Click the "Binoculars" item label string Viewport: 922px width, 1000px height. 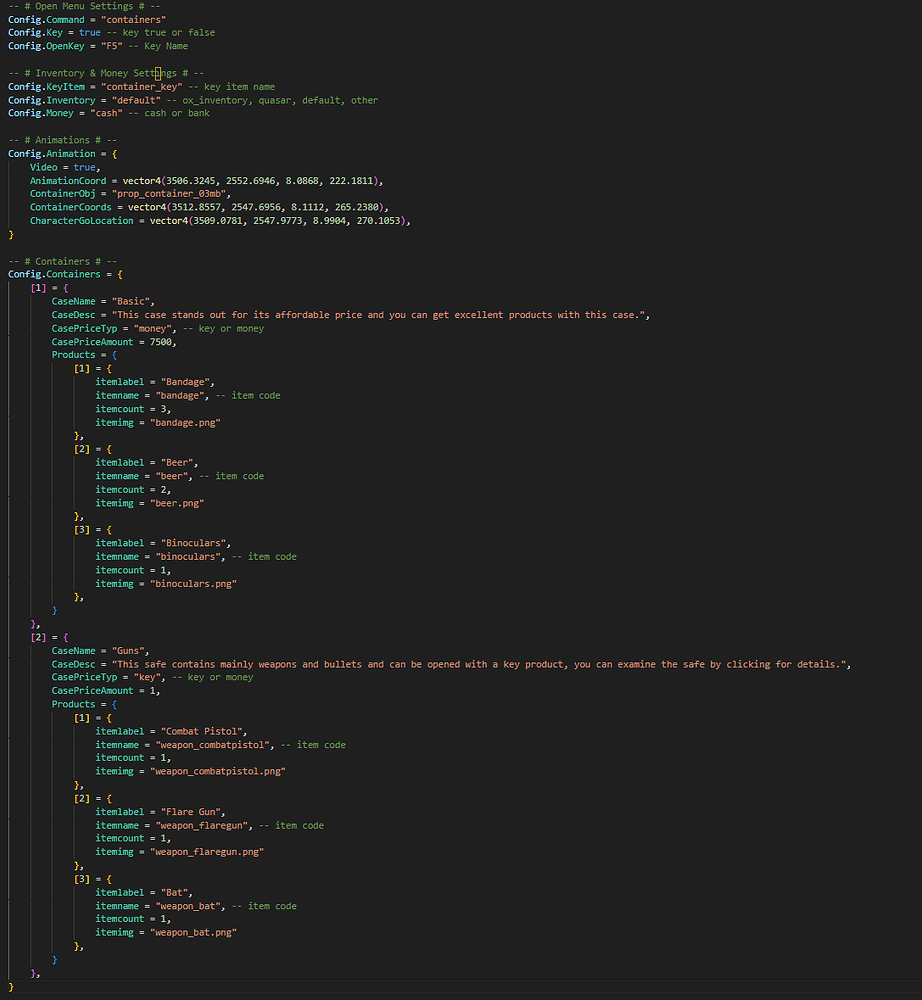195,543
